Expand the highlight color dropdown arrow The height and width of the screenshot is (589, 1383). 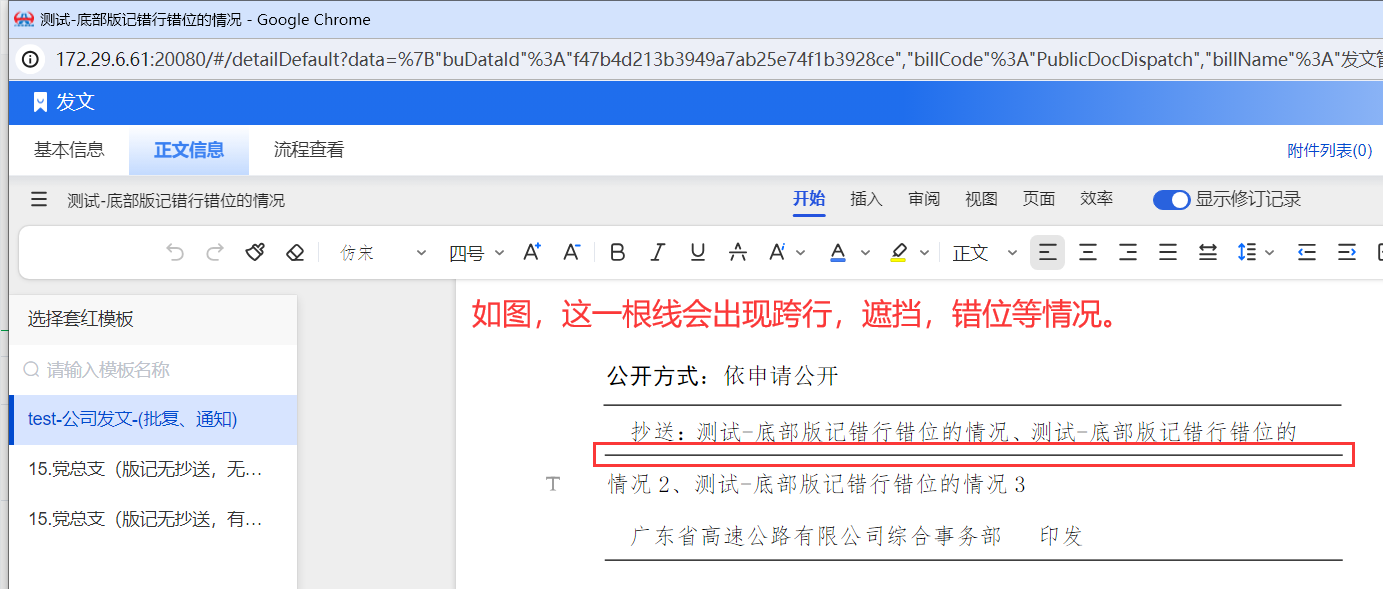[x=924, y=253]
